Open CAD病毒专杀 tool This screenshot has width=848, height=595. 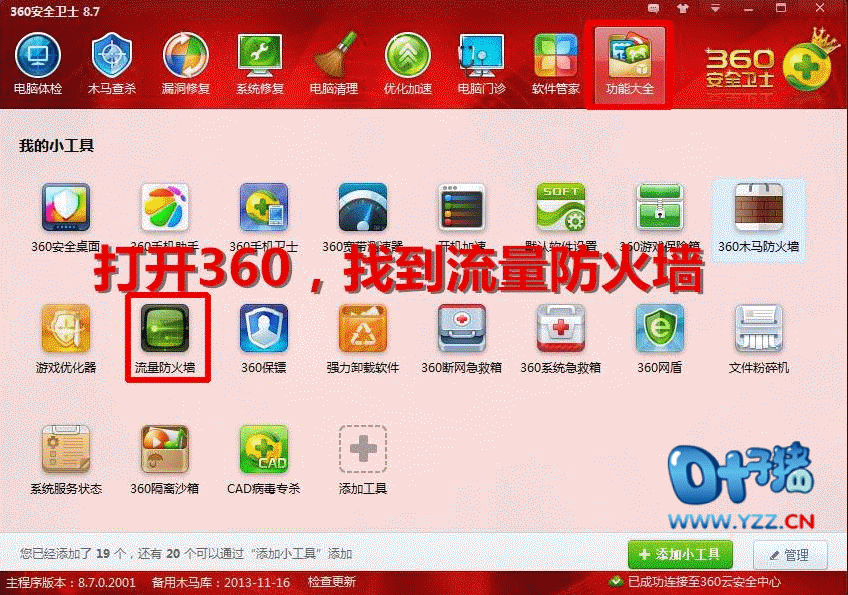point(263,460)
